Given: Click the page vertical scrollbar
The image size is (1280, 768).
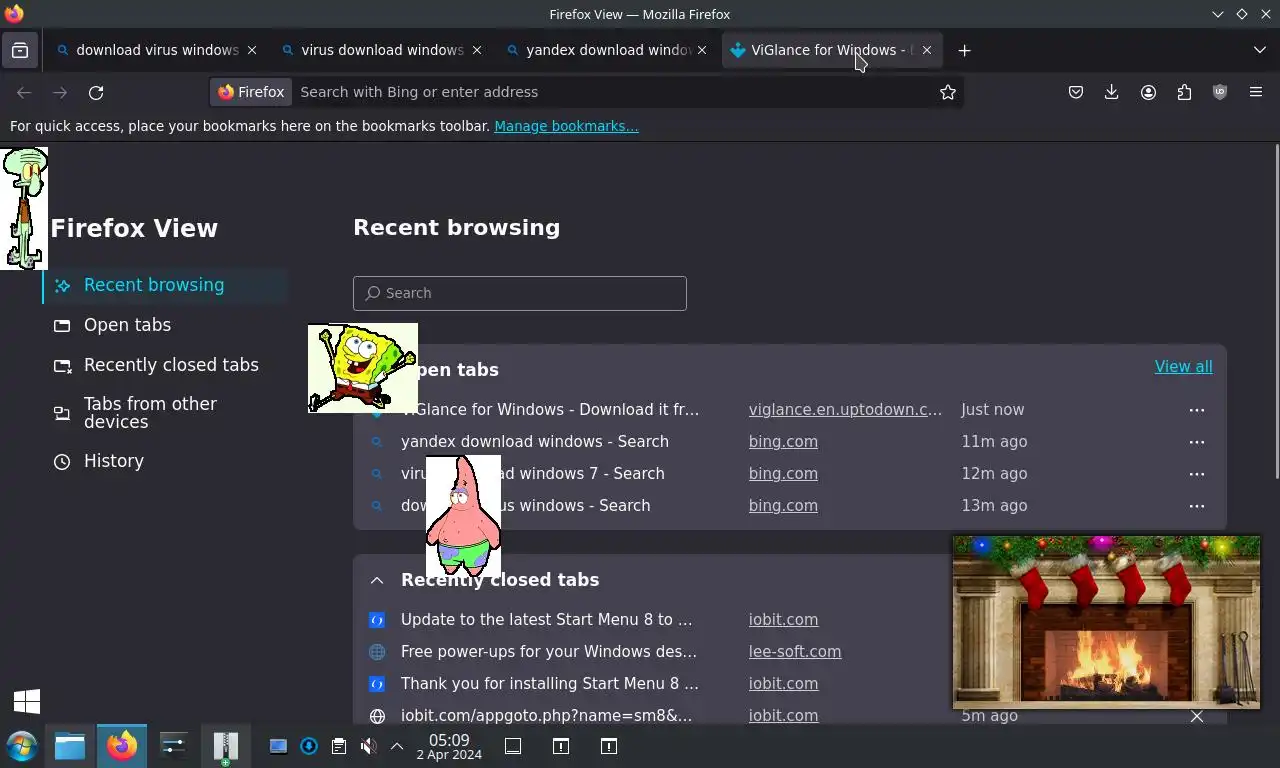Looking at the screenshot, I should 1276,312.
